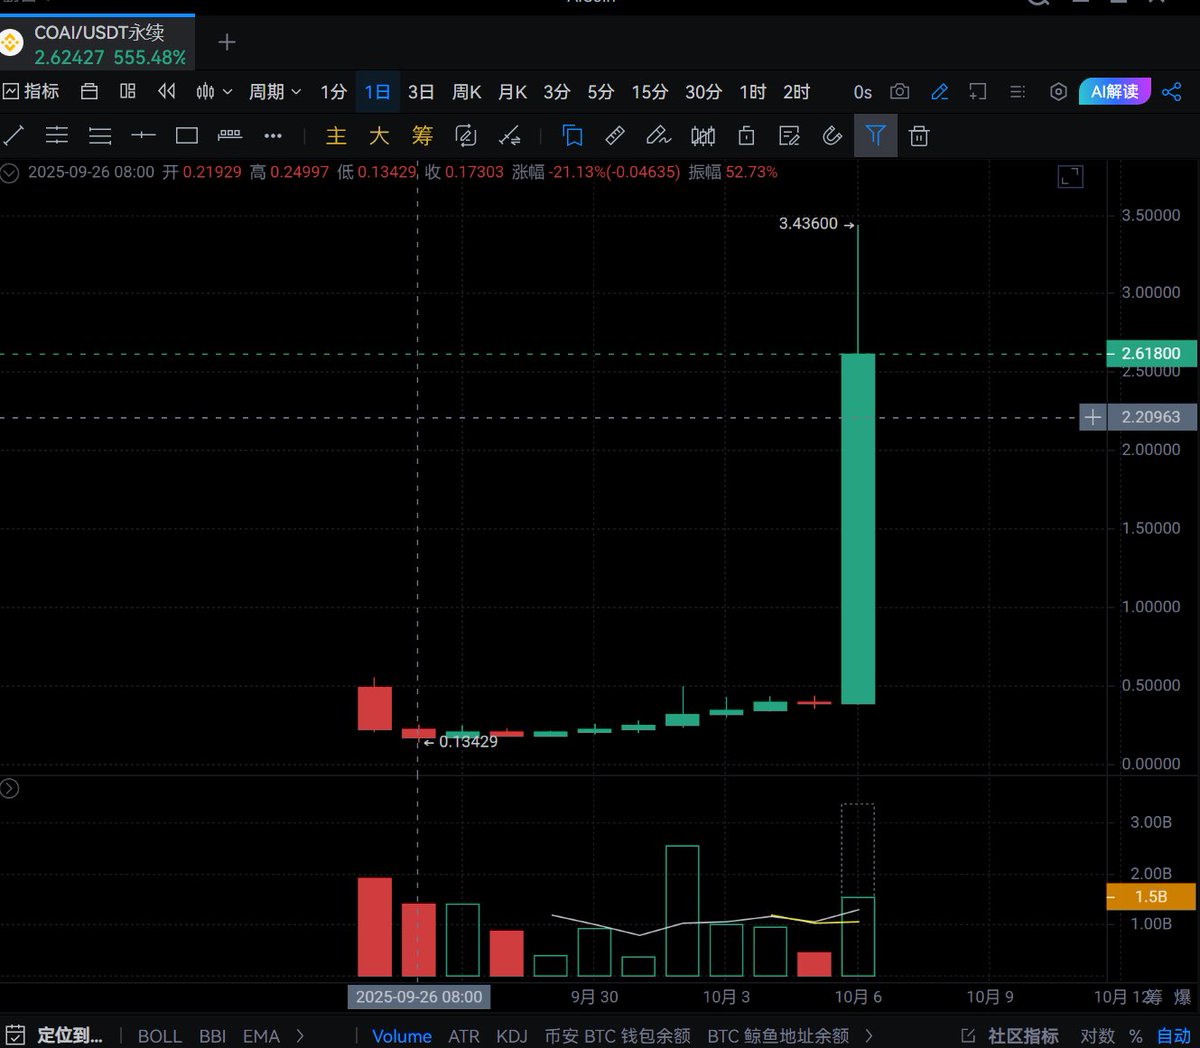The height and width of the screenshot is (1048, 1200).
Task: Switch to the 5分 timeframe
Action: pos(600,92)
